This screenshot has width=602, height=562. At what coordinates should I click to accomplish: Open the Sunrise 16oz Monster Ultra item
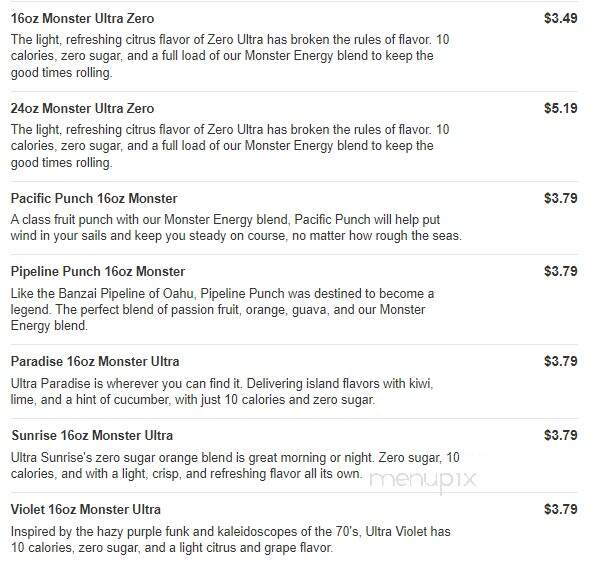point(92,435)
